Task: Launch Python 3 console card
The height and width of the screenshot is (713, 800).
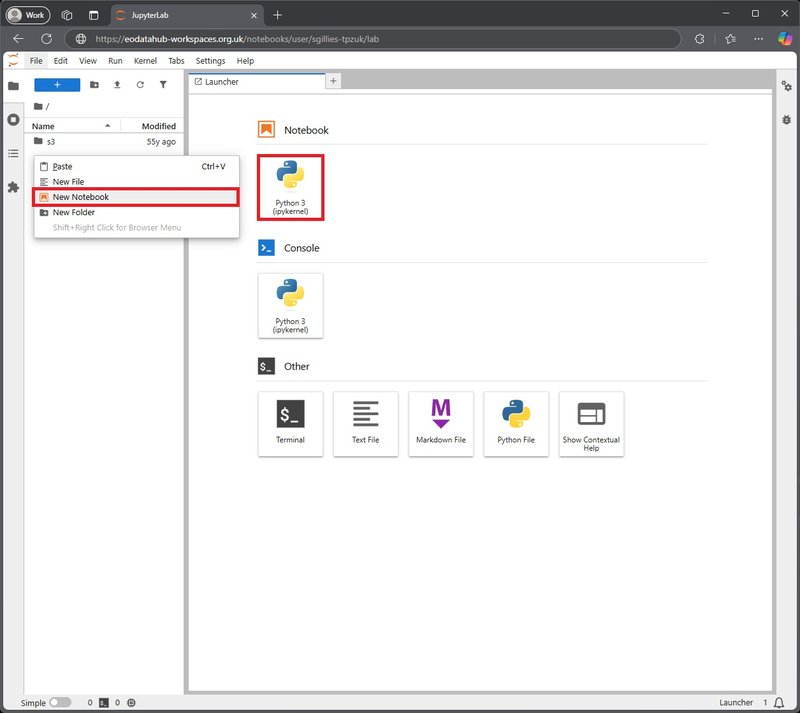Action: pos(290,305)
